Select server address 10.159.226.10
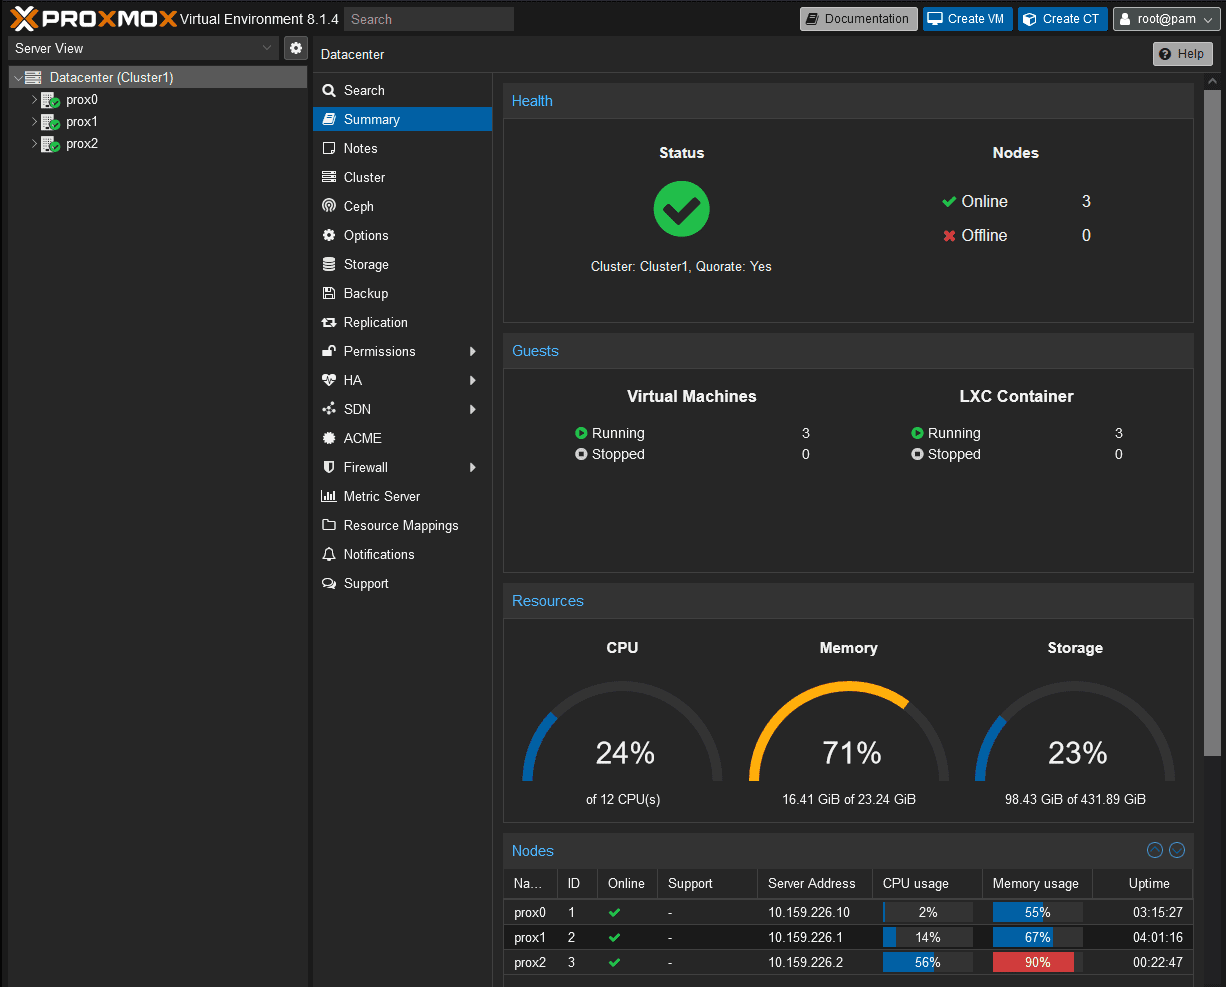This screenshot has width=1226, height=987. (x=809, y=912)
